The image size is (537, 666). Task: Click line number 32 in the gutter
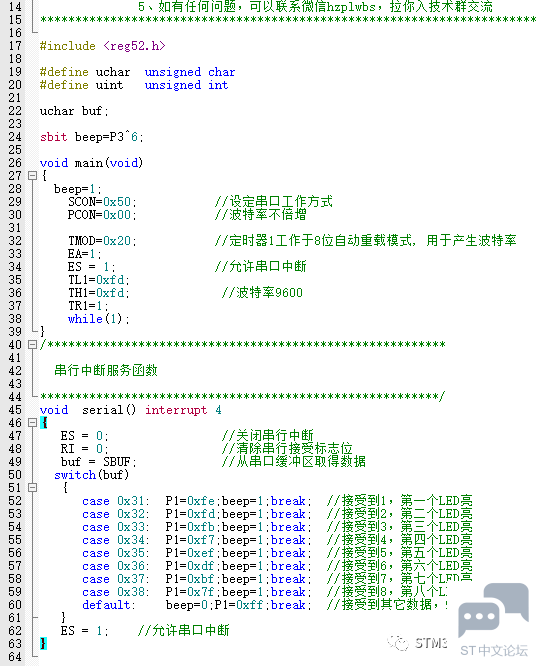pos(15,241)
